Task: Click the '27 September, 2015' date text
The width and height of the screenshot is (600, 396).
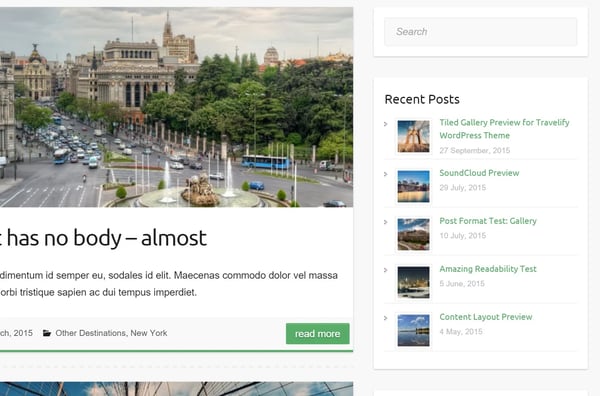Action: 474,150
